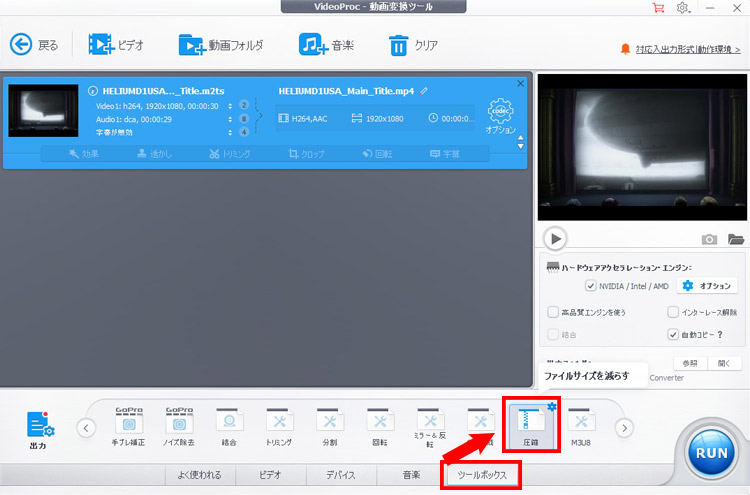Expand Audio1 track selector
This screenshot has width=750, height=495.
(x=230, y=119)
